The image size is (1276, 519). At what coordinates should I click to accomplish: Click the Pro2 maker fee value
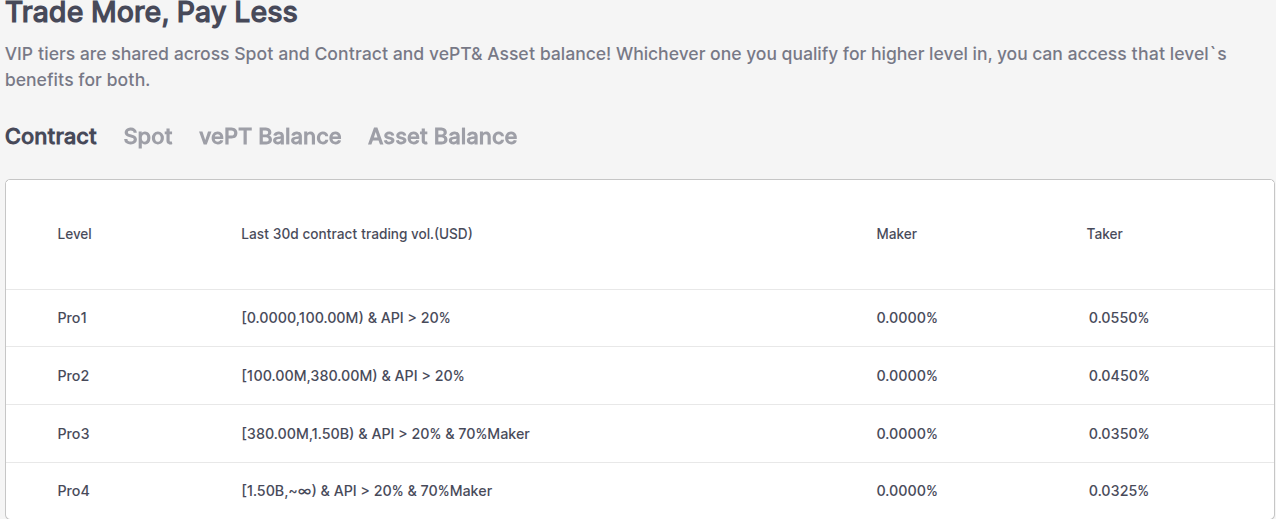coord(906,376)
